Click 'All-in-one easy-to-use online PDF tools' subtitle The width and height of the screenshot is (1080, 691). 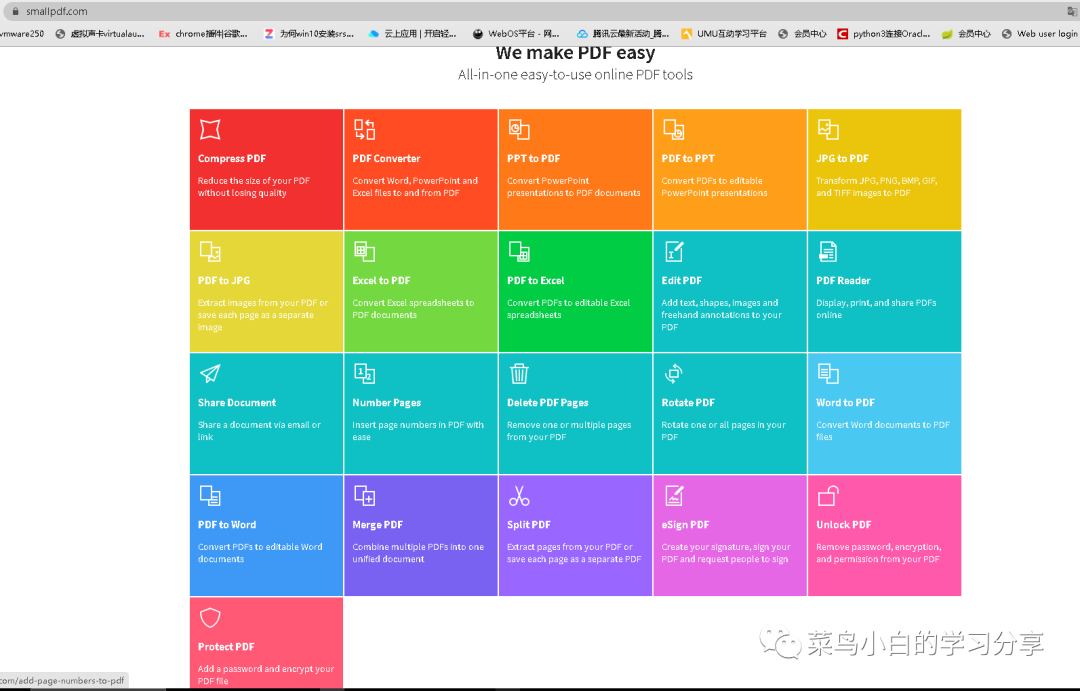tap(575, 74)
